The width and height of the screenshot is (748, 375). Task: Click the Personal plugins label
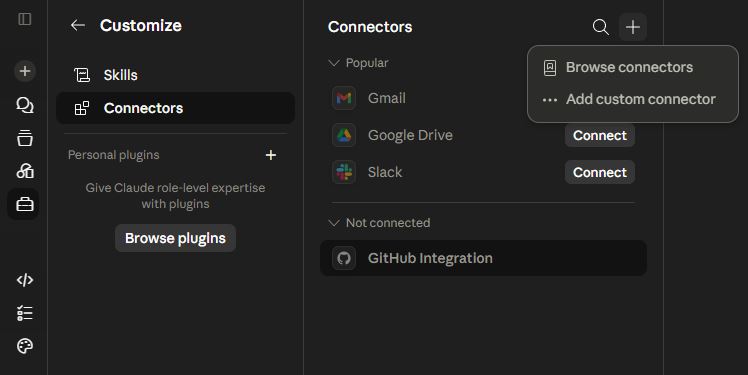coord(114,155)
